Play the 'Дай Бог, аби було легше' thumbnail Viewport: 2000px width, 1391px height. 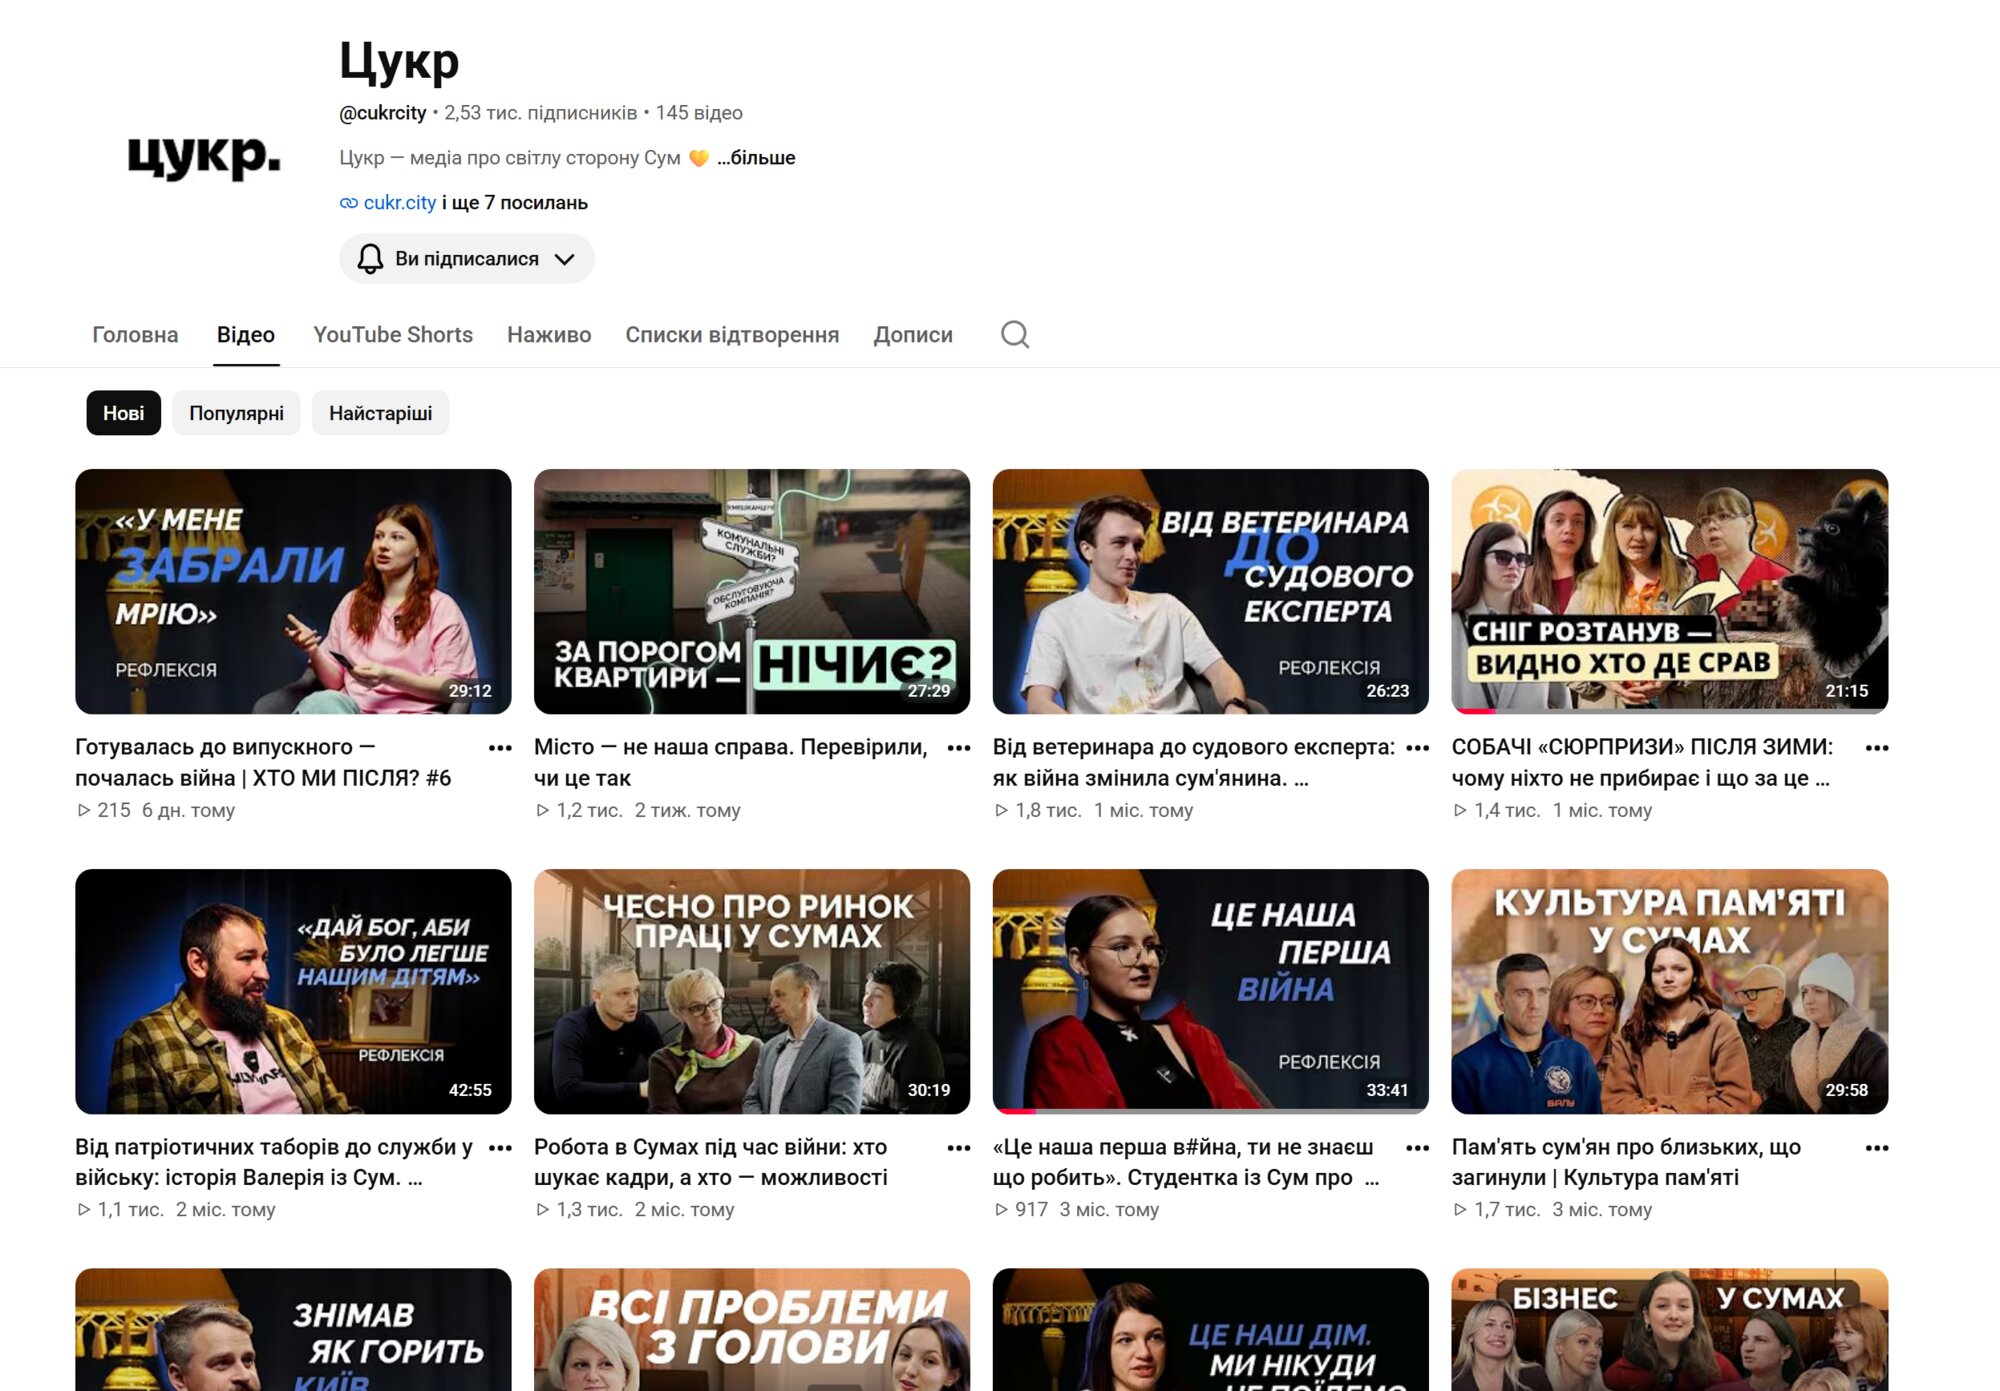293,991
